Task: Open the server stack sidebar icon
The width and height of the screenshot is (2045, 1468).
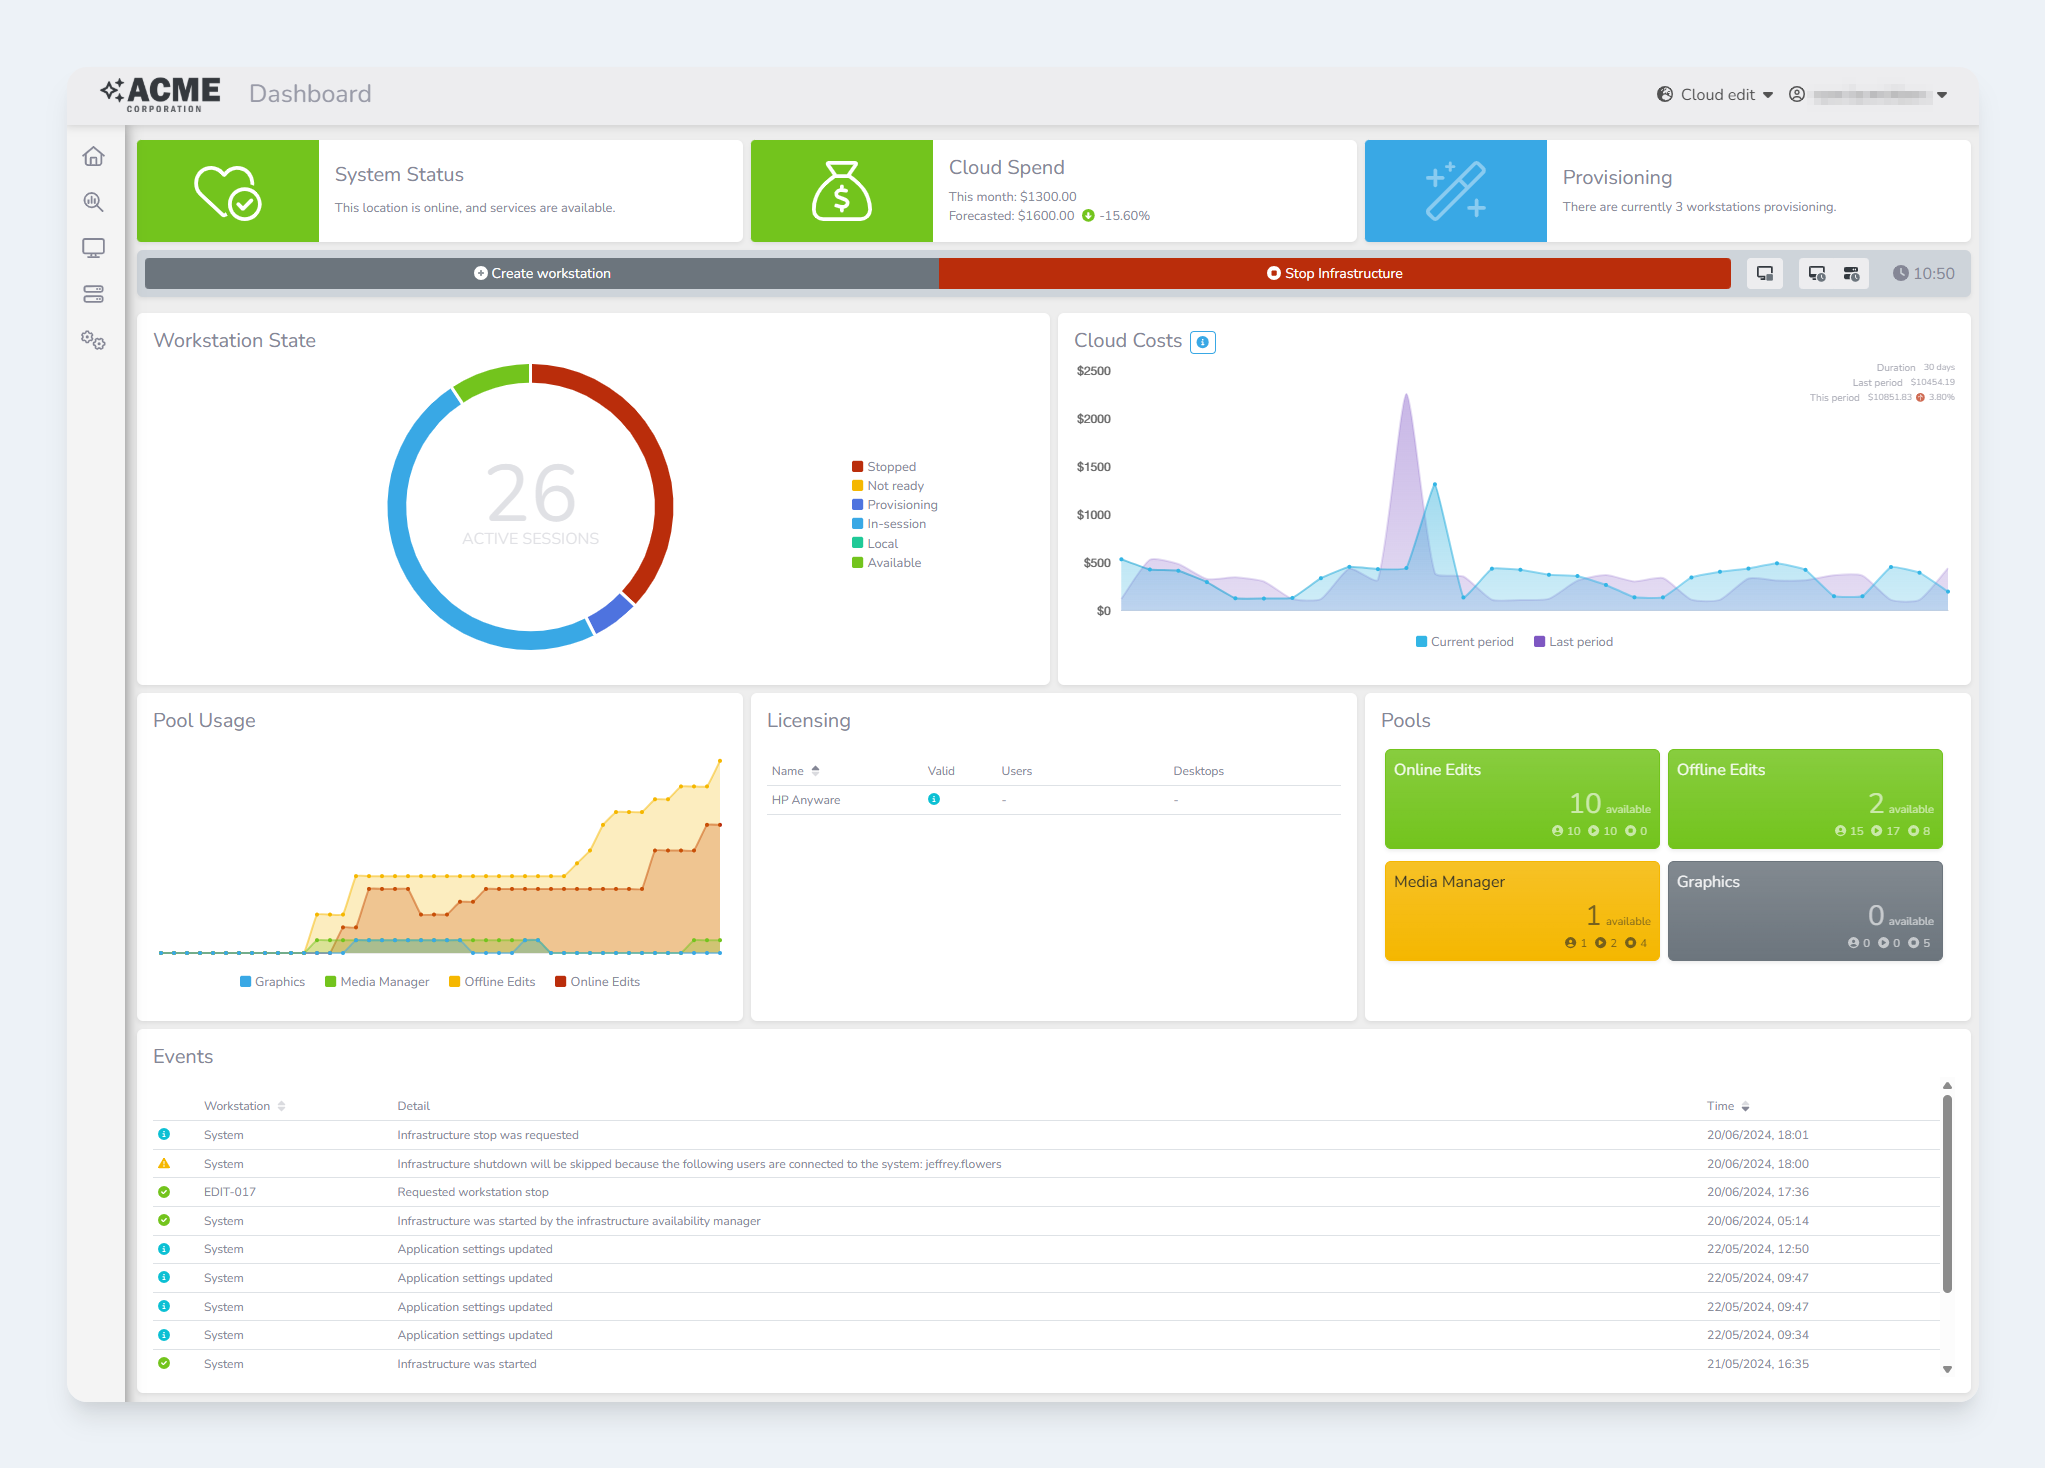Action: 93,294
